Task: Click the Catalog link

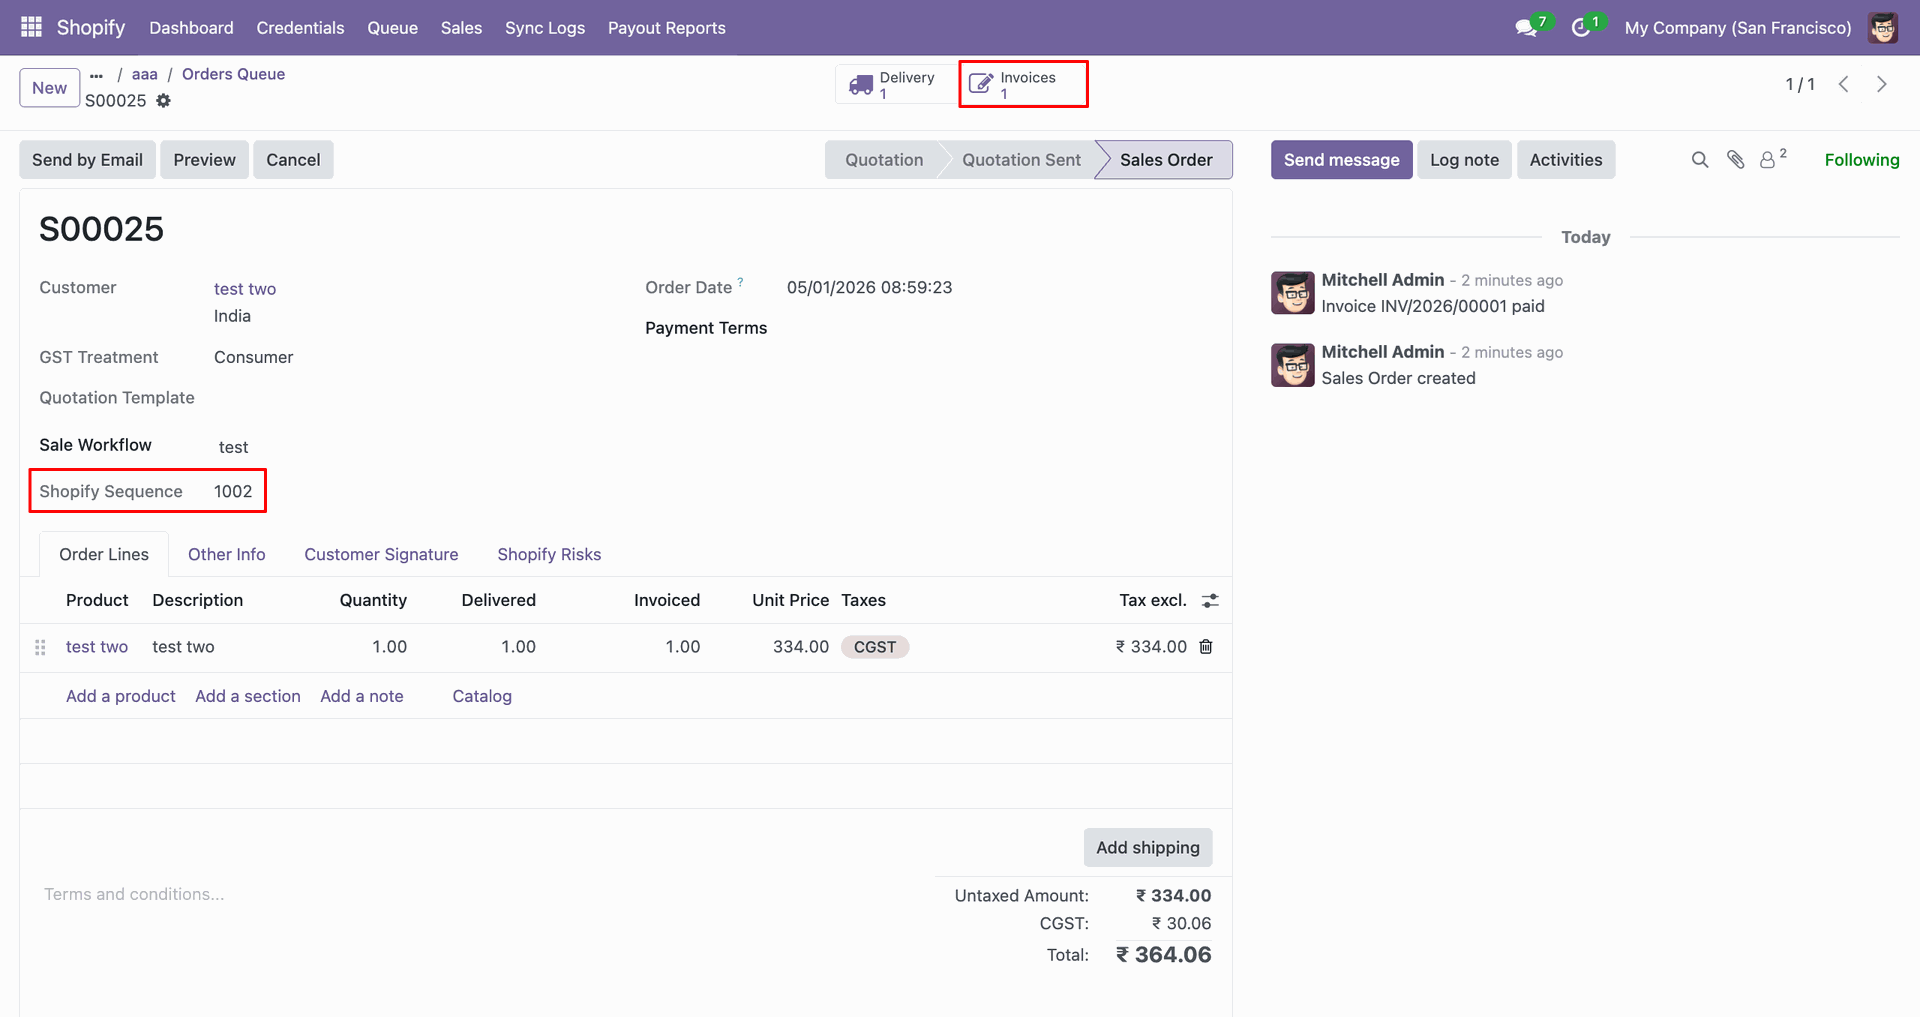Action: pos(482,697)
